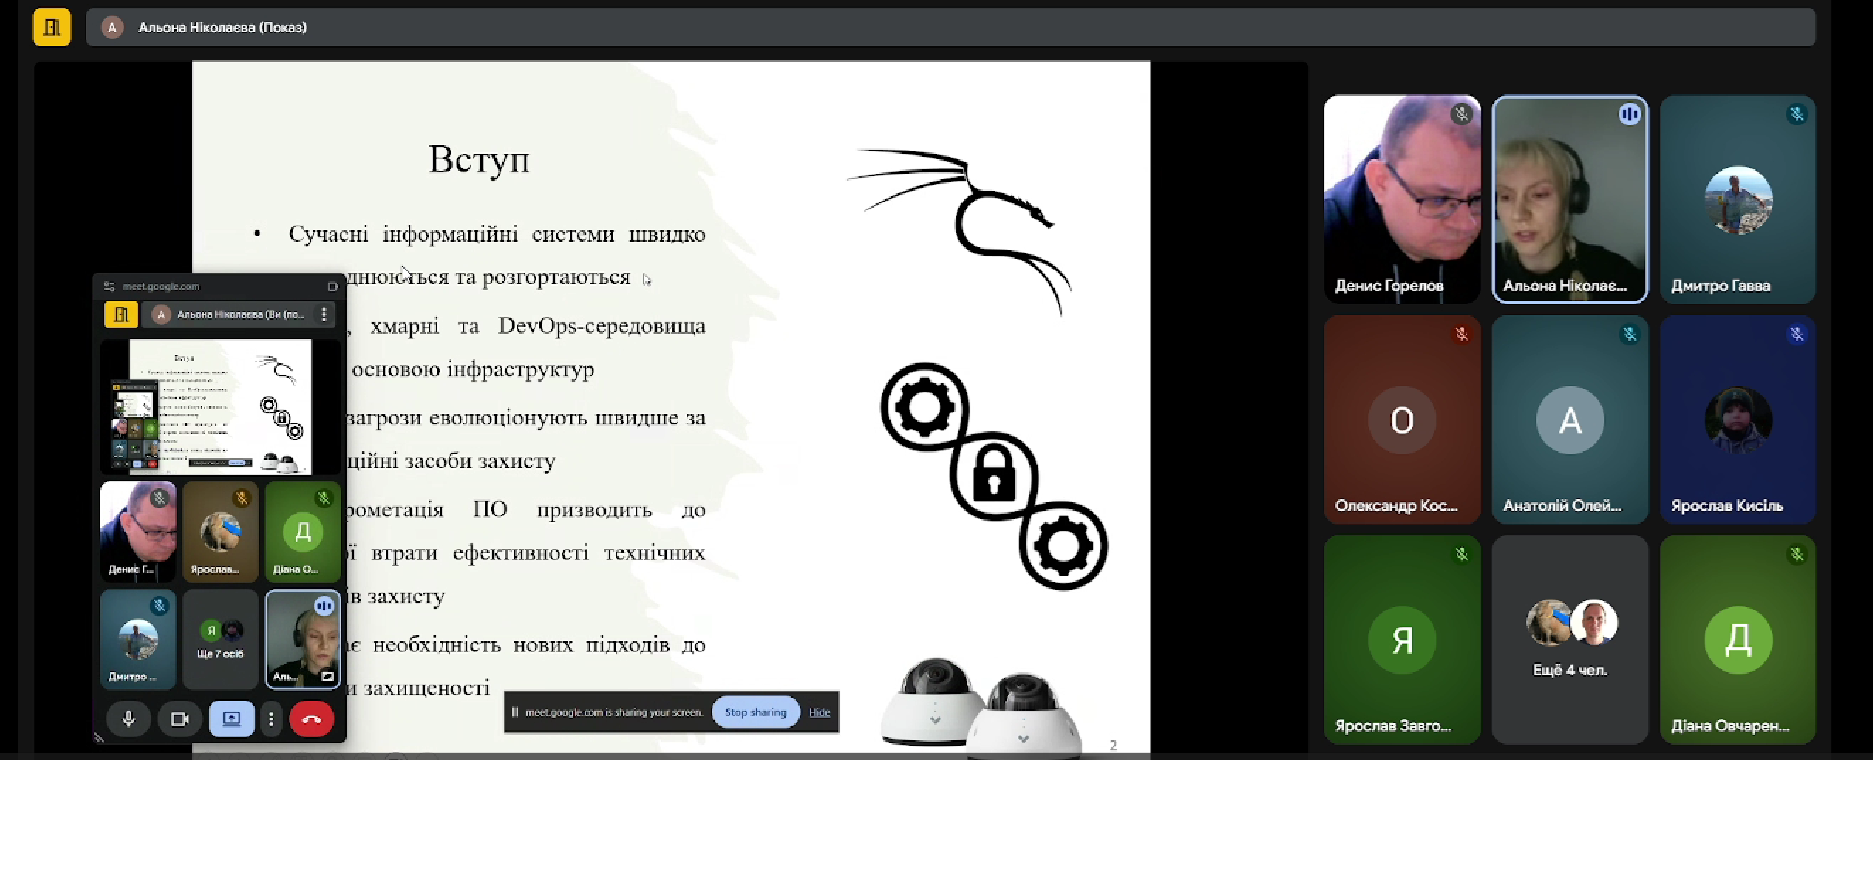Click the yellow door icon in mini window

click(x=121, y=314)
